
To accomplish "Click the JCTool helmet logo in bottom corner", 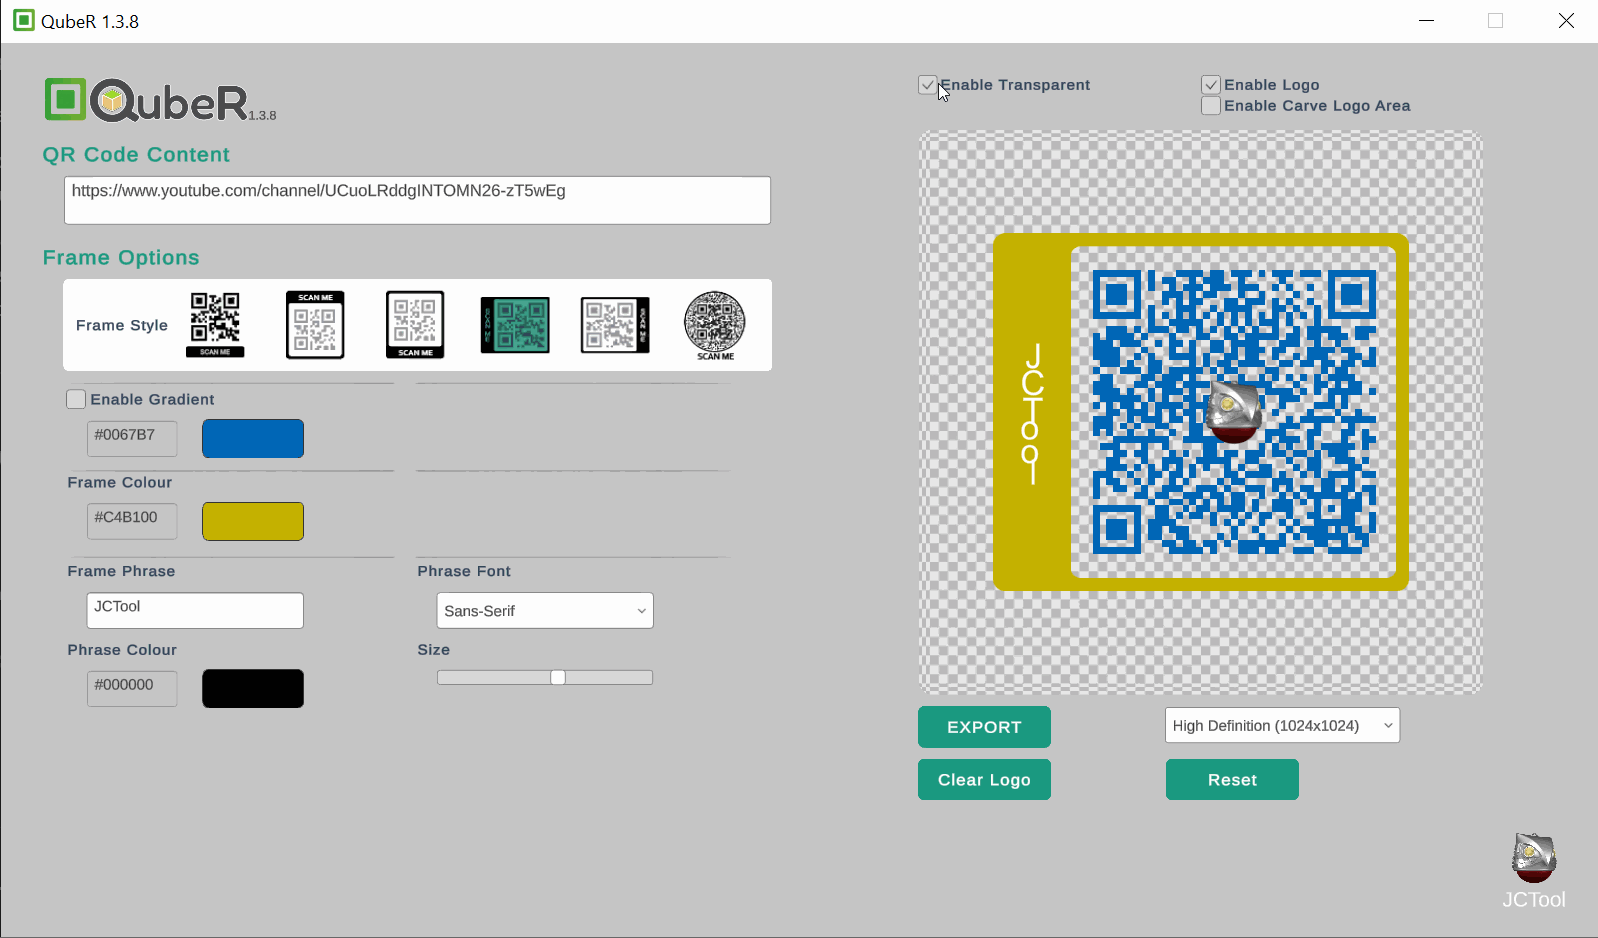I will point(1534,857).
